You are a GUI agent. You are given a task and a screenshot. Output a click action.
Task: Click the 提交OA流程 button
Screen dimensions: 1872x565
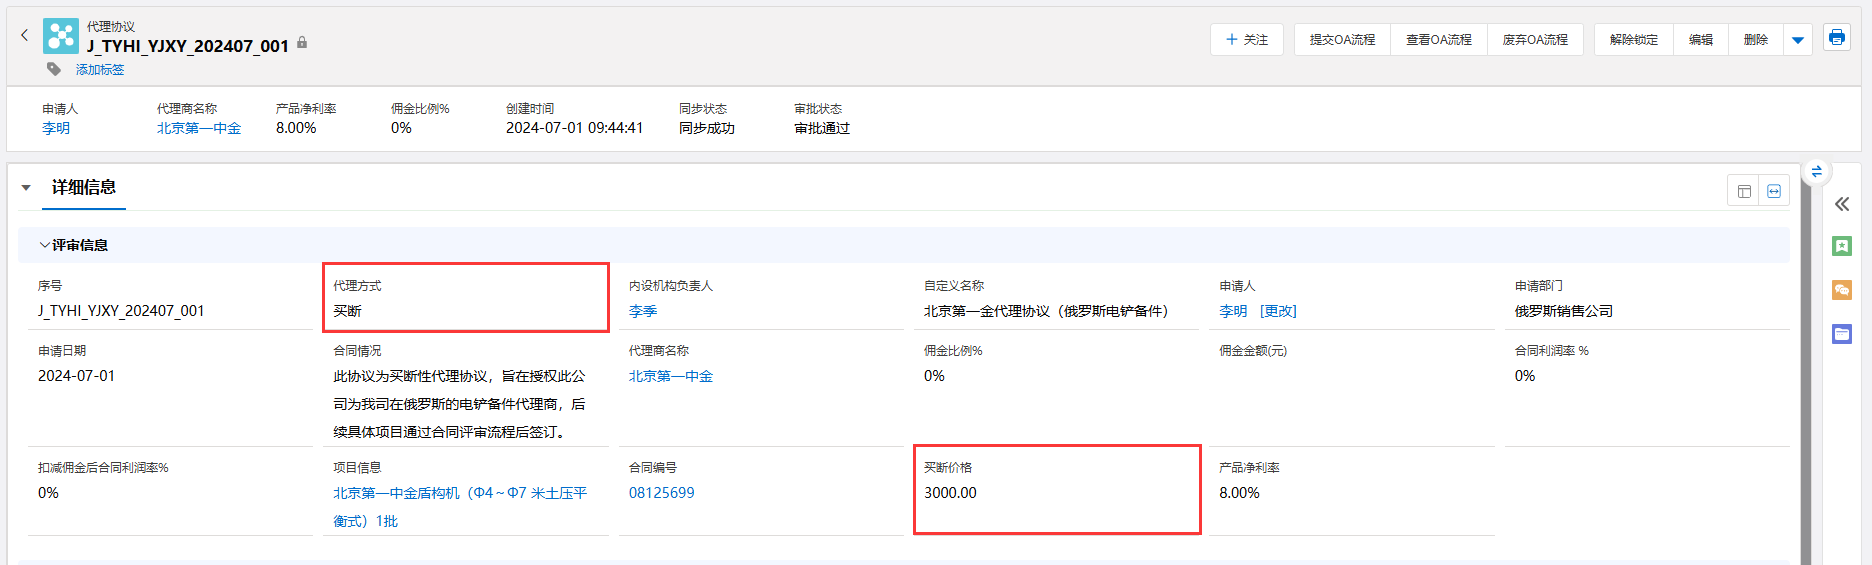[x=1342, y=40]
